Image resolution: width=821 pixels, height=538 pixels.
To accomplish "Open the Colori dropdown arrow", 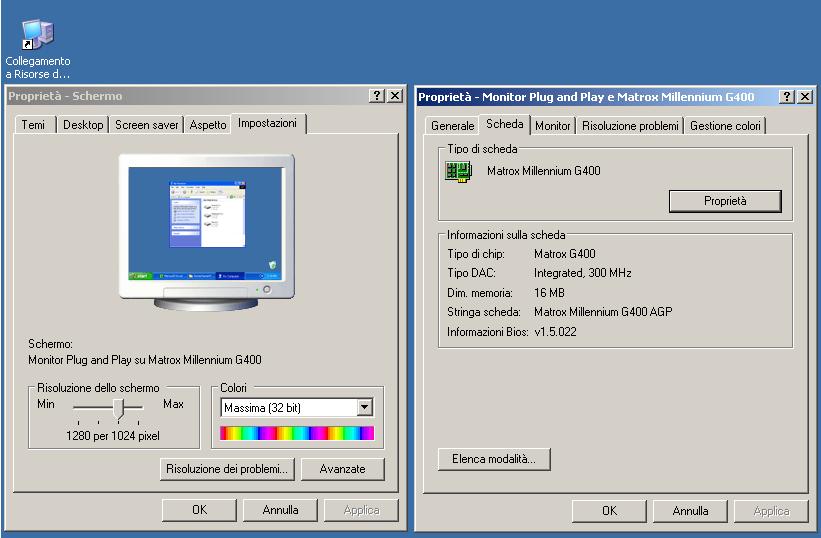I will tap(365, 407).
